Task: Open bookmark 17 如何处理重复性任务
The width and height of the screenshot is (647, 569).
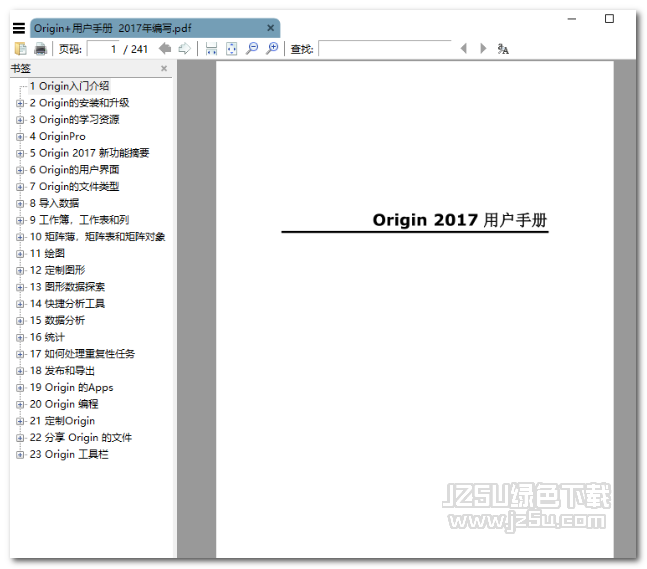Action: [x=83, y=354]
